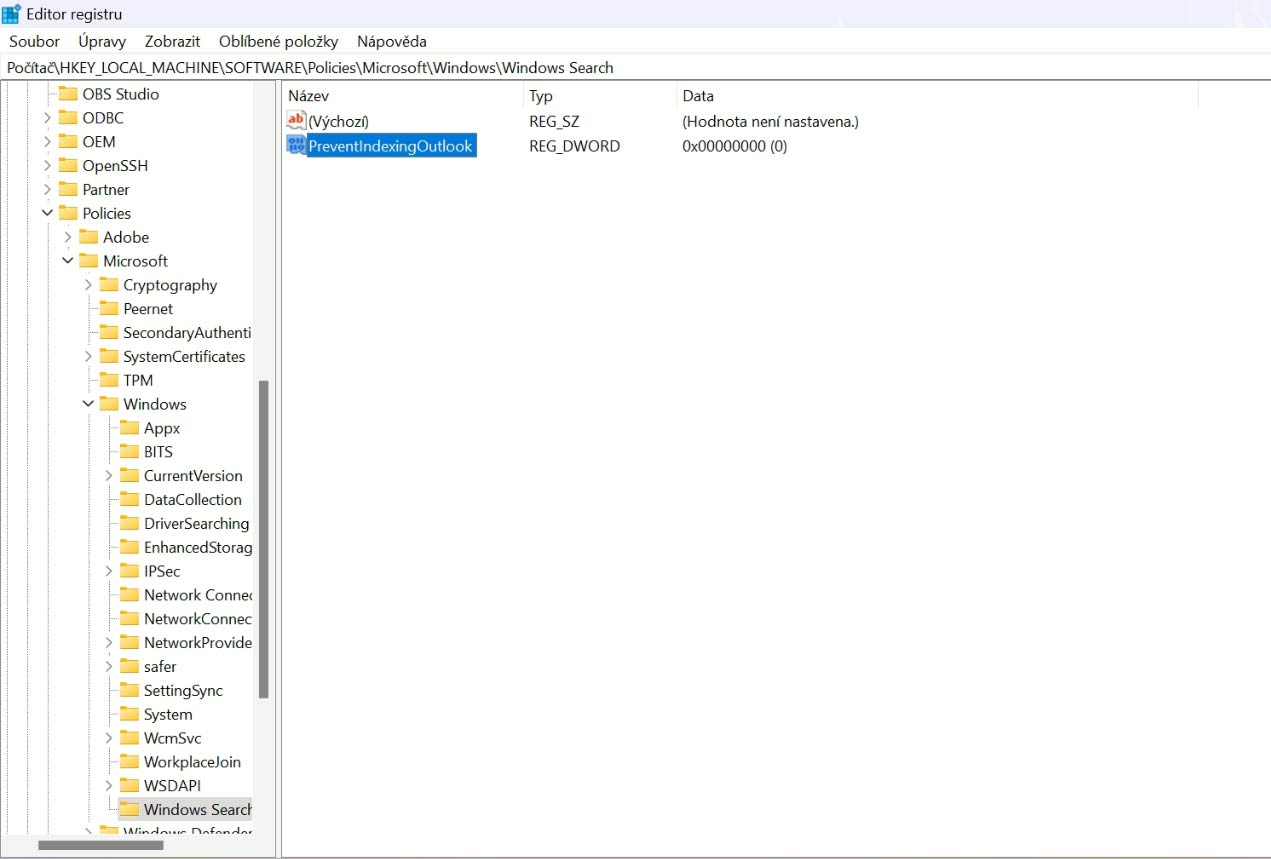The height and width of the screenshot is (859, 1271).
Task: Open the Oblíbené položky menu
Action: click(279, 41)
